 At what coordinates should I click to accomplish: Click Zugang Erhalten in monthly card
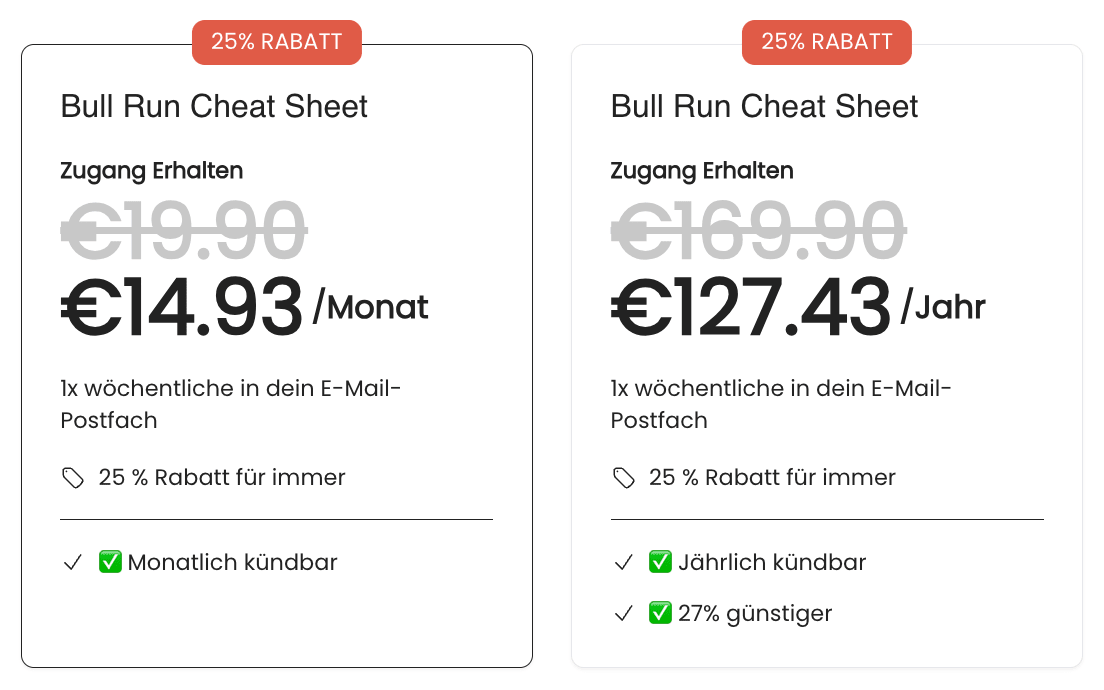(x=151, y=171)
